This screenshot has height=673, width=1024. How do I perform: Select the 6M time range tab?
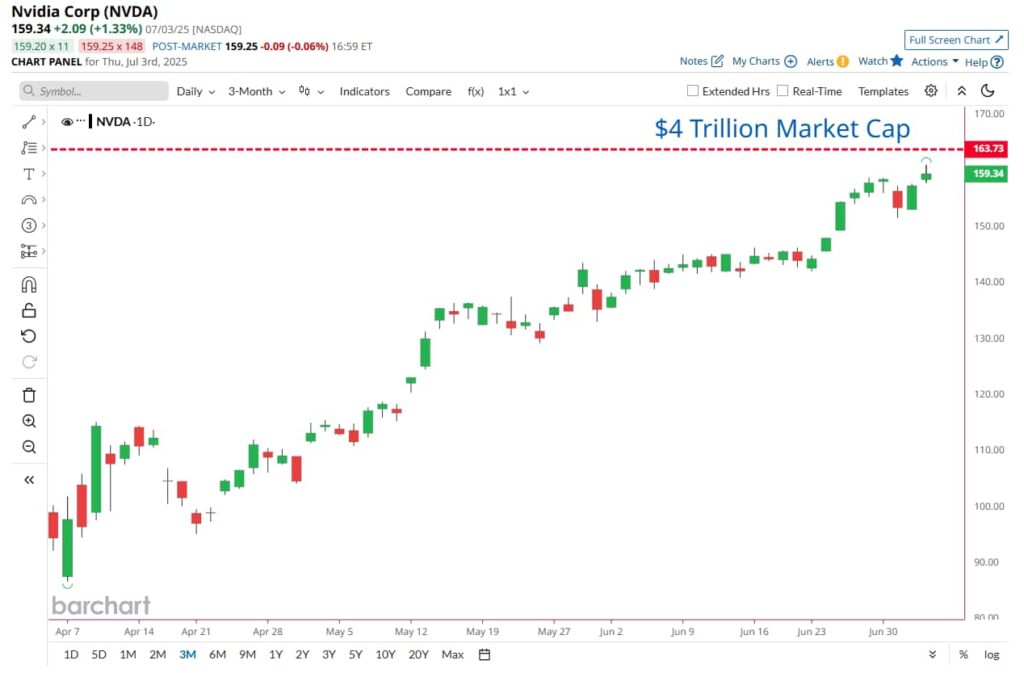tap(217, 654)
